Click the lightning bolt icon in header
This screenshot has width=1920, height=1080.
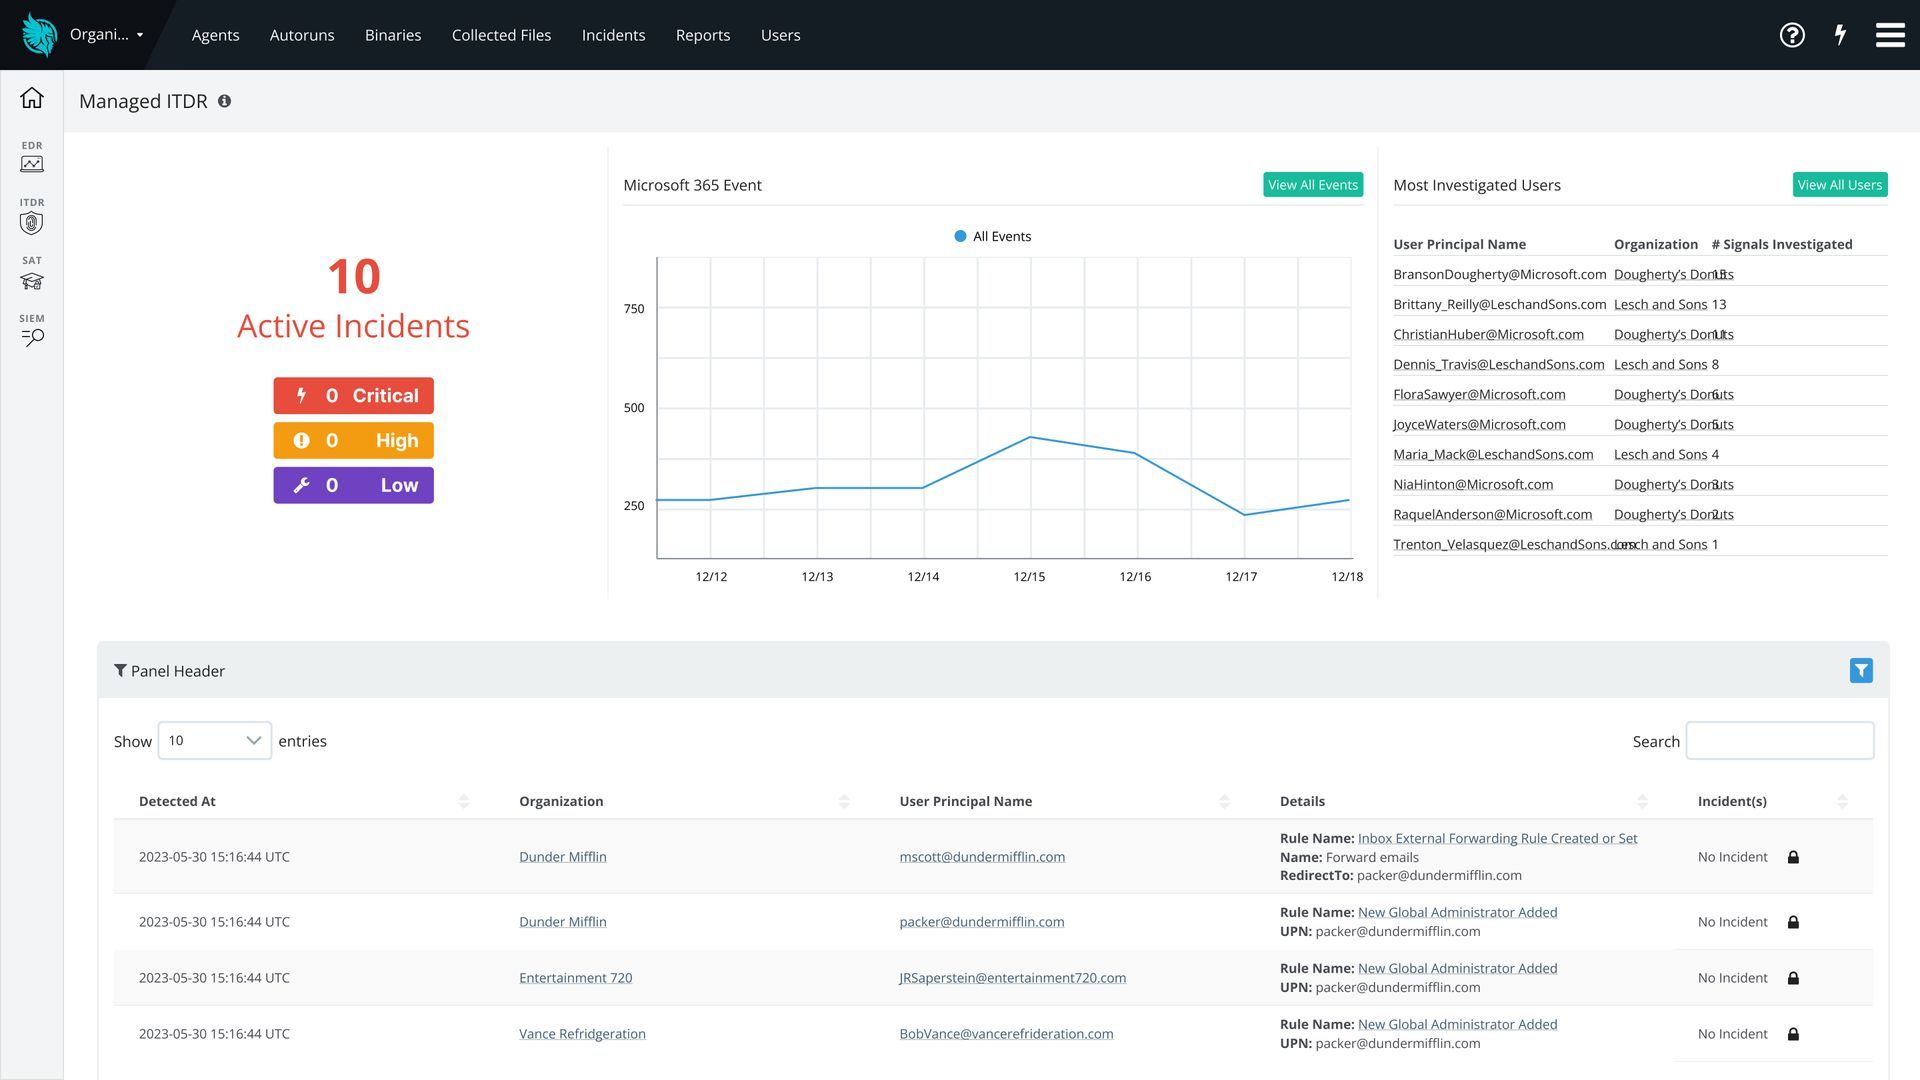click(x=1840, y=35)
